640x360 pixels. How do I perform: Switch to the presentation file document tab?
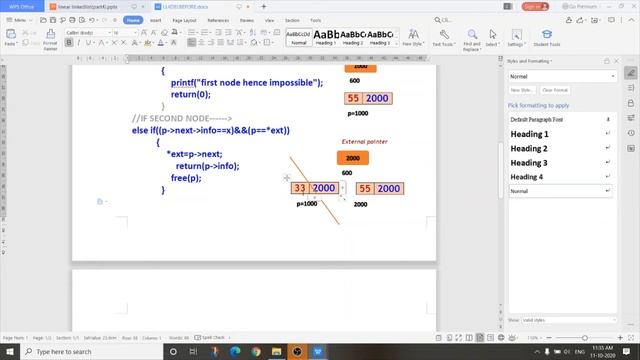97,7
